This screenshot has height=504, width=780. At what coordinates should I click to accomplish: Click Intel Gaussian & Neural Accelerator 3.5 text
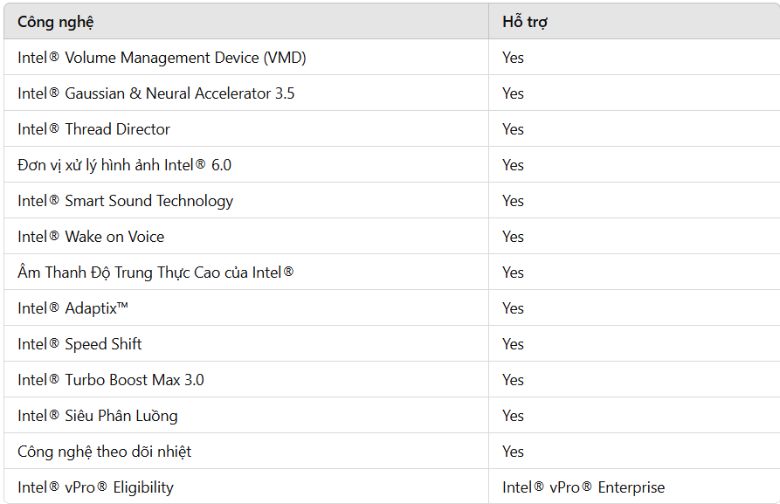coord(155,94)
